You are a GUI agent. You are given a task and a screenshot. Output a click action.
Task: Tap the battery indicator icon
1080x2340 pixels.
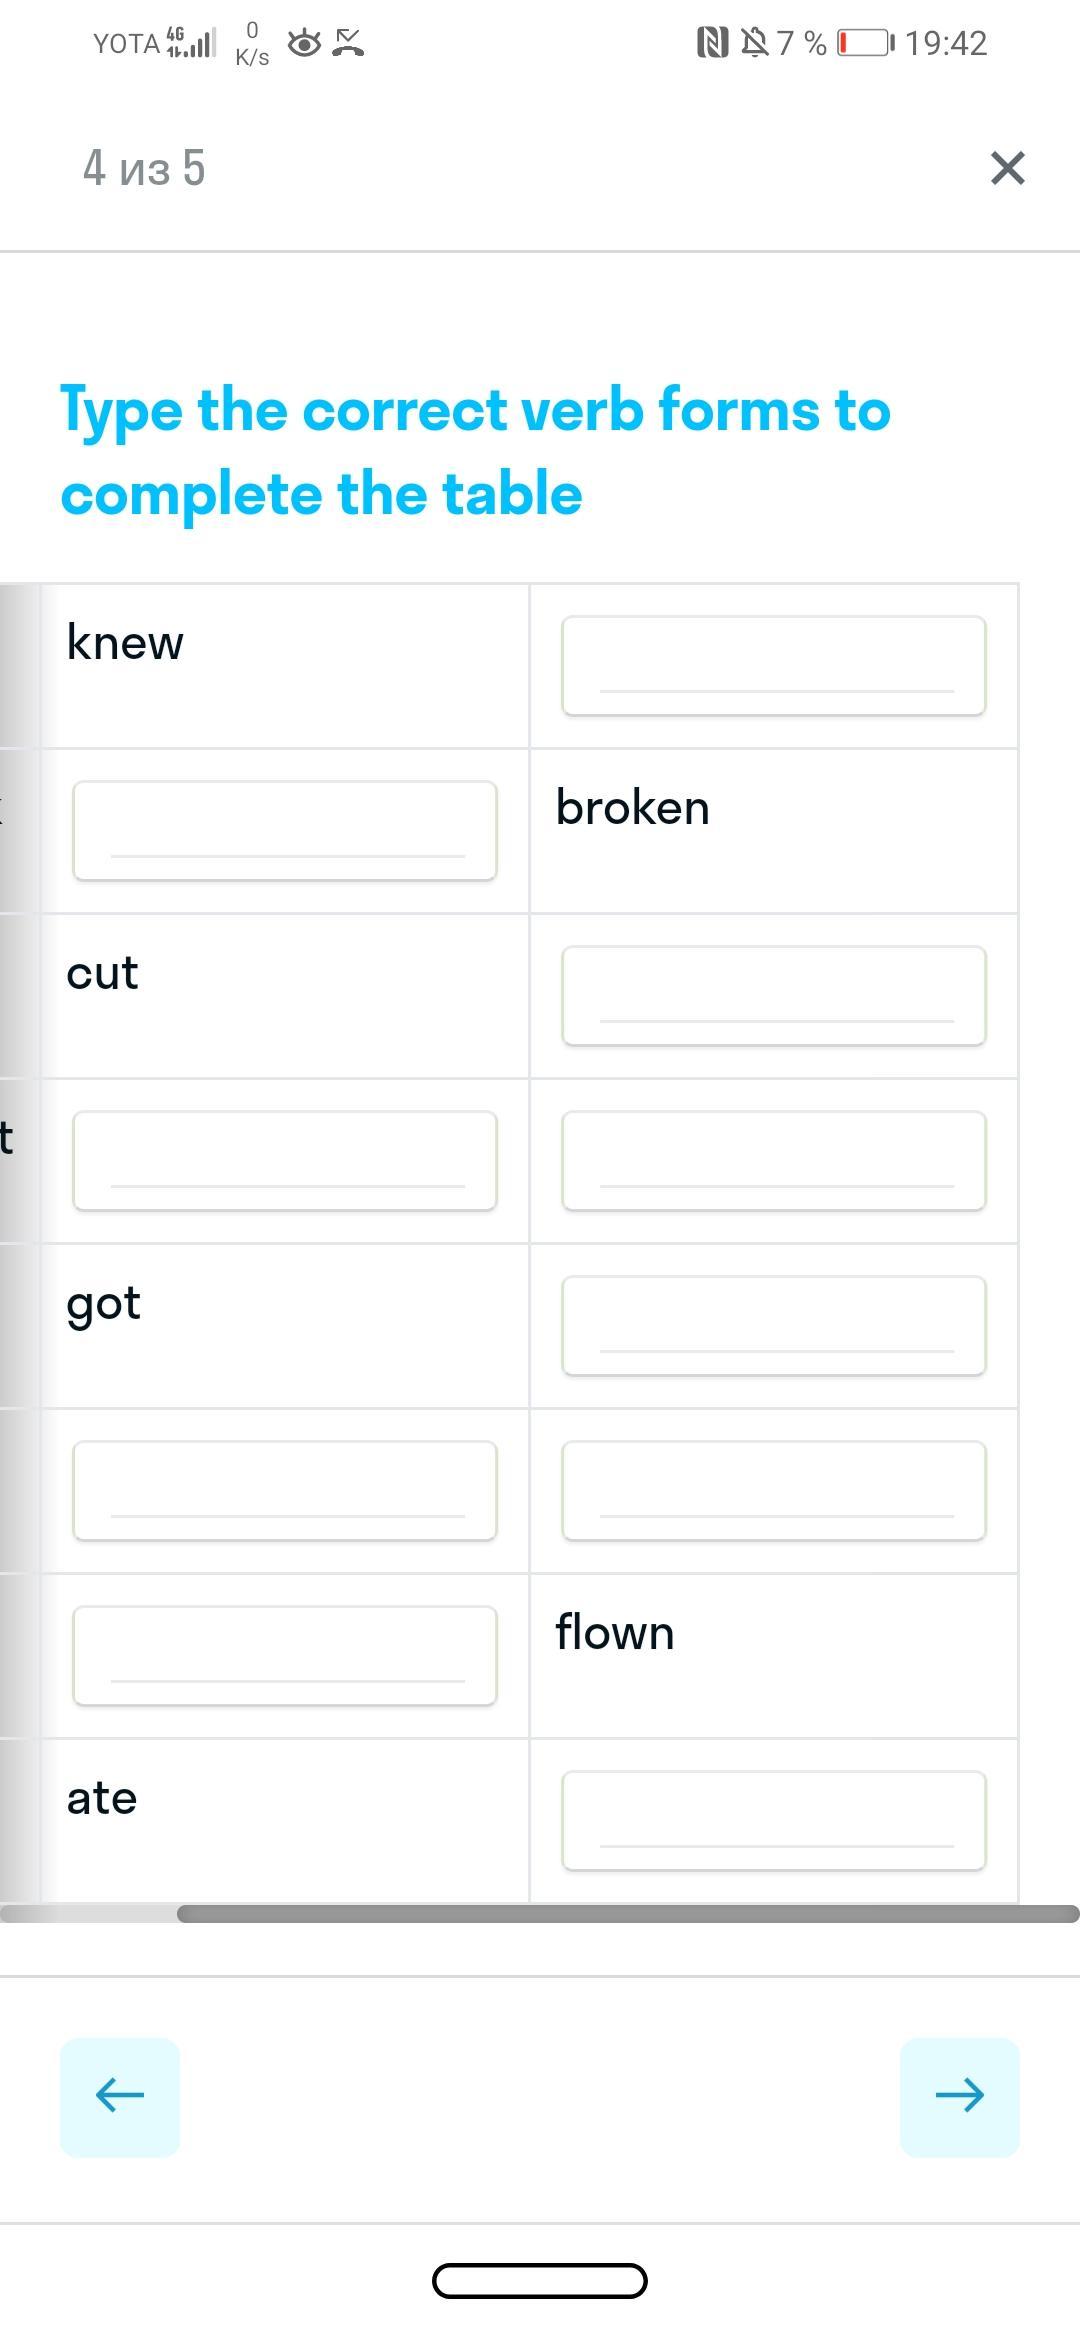(866, 43)
